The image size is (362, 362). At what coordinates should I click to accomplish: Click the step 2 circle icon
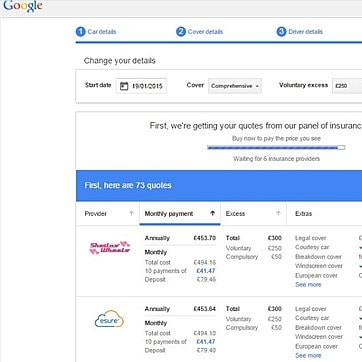pos(181,32)
